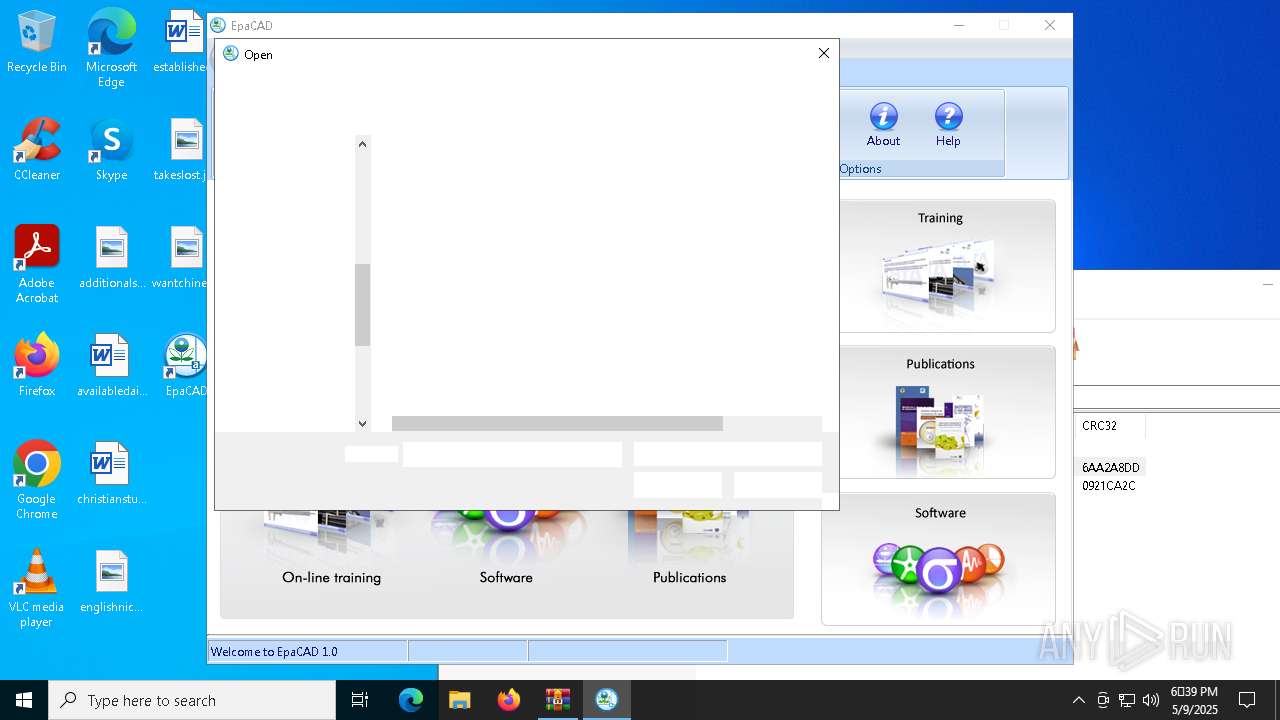
Task: Select the 6AA2A8DD row in background window
Action: (1110, 467)
